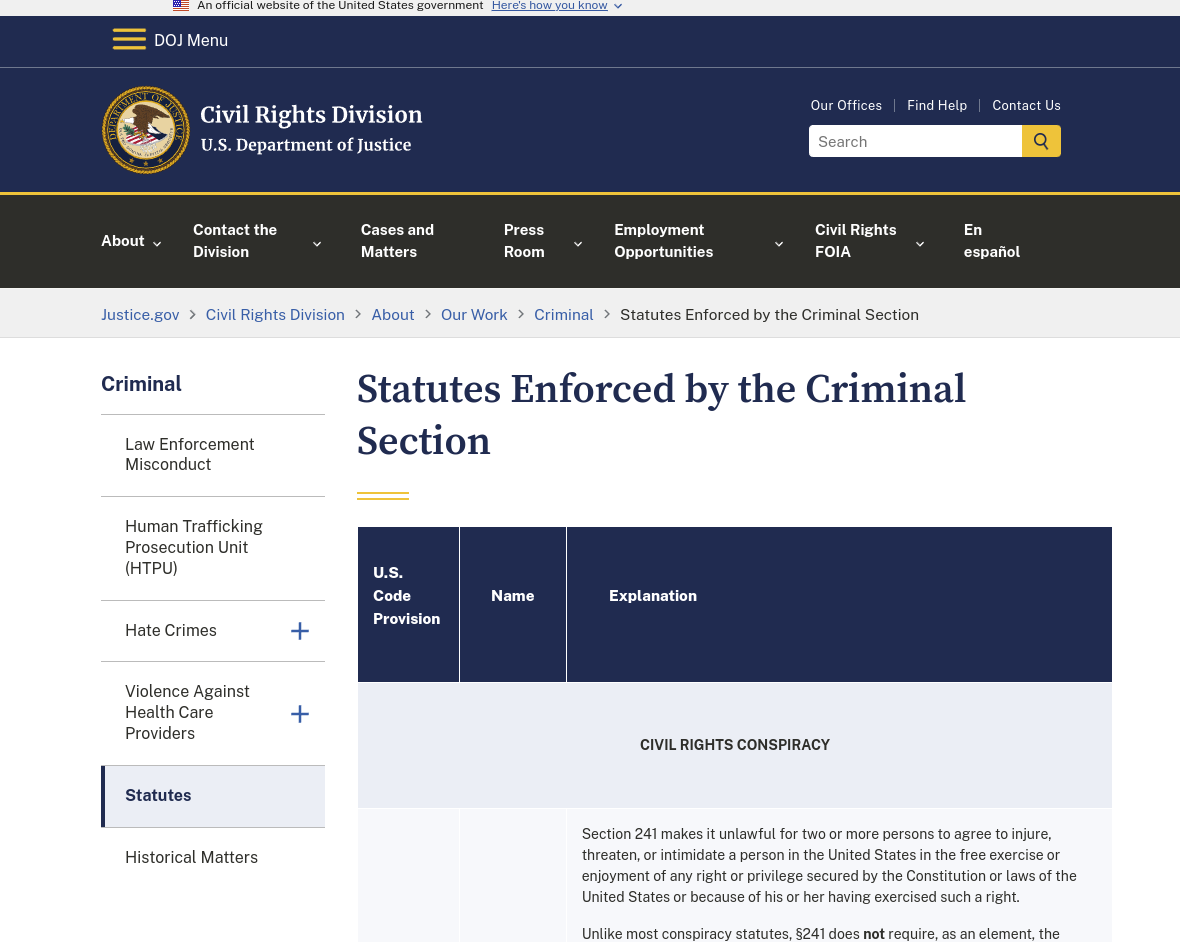Viewport: 1180px width, 942px height.
Task: Click 'An official website of the United States government'
Action: pyautogui.click(x=340, y=5)
